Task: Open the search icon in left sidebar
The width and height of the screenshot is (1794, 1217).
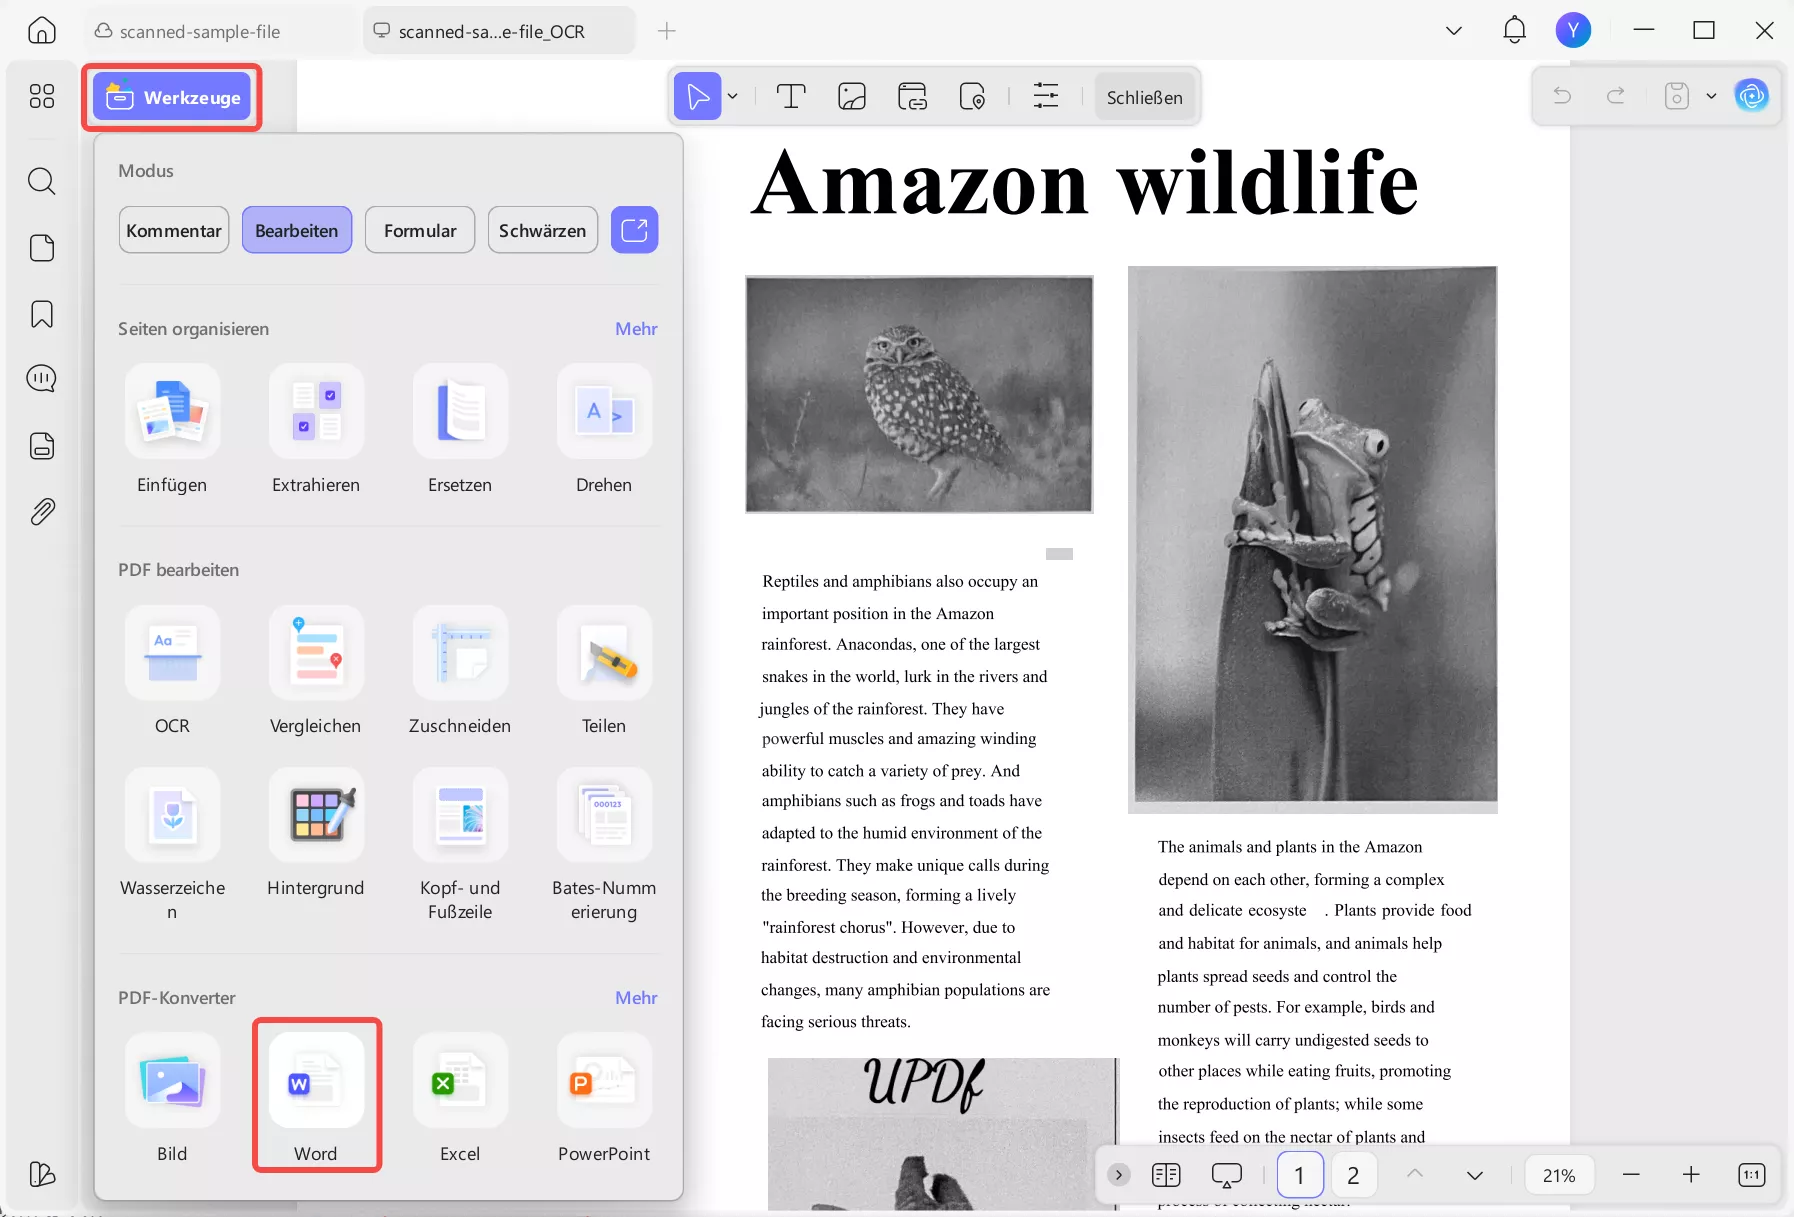Action: pos(42,181)
